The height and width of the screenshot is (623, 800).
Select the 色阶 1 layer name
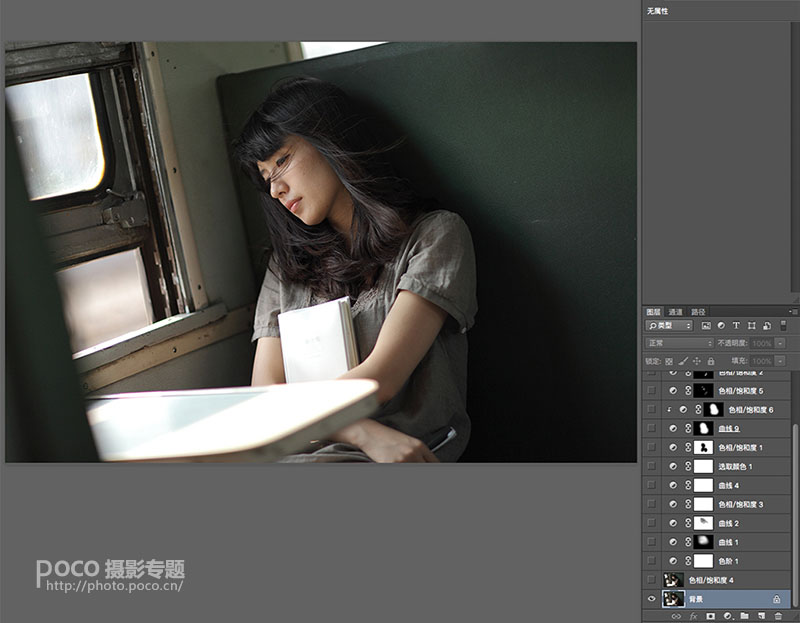pyautogui.click(x=729, y=561)
